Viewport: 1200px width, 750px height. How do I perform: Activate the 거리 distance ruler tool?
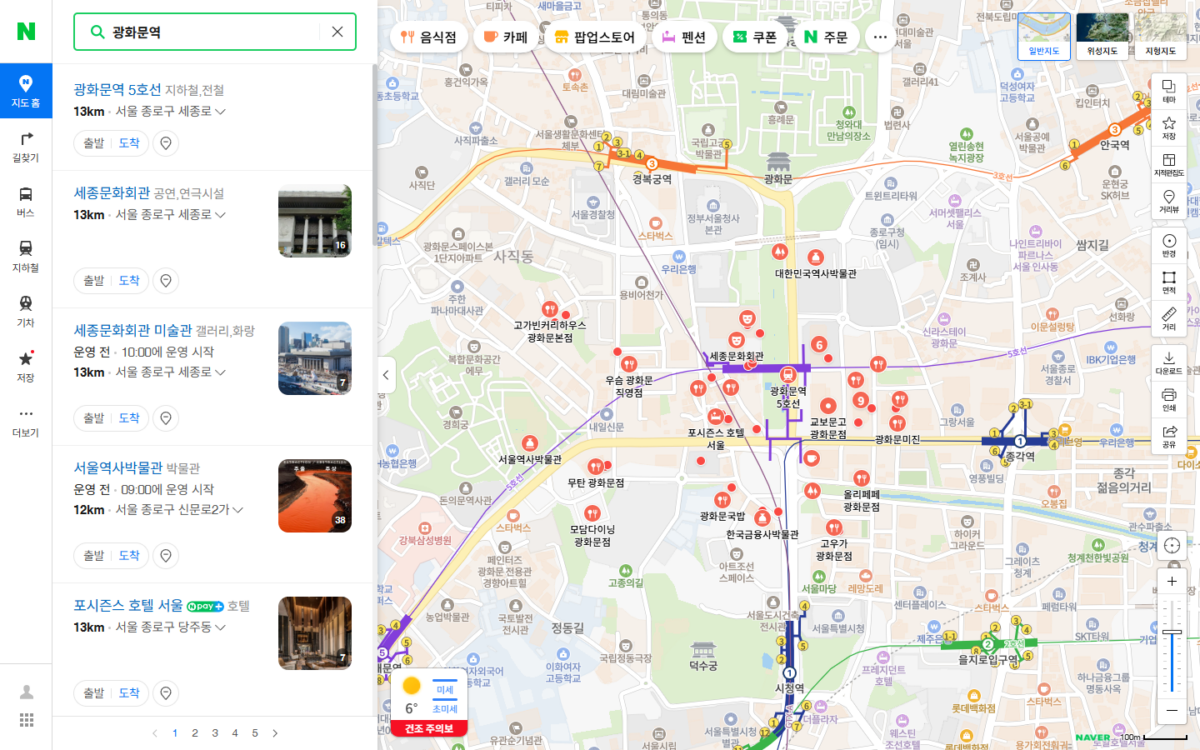[x=1169, y=318]
